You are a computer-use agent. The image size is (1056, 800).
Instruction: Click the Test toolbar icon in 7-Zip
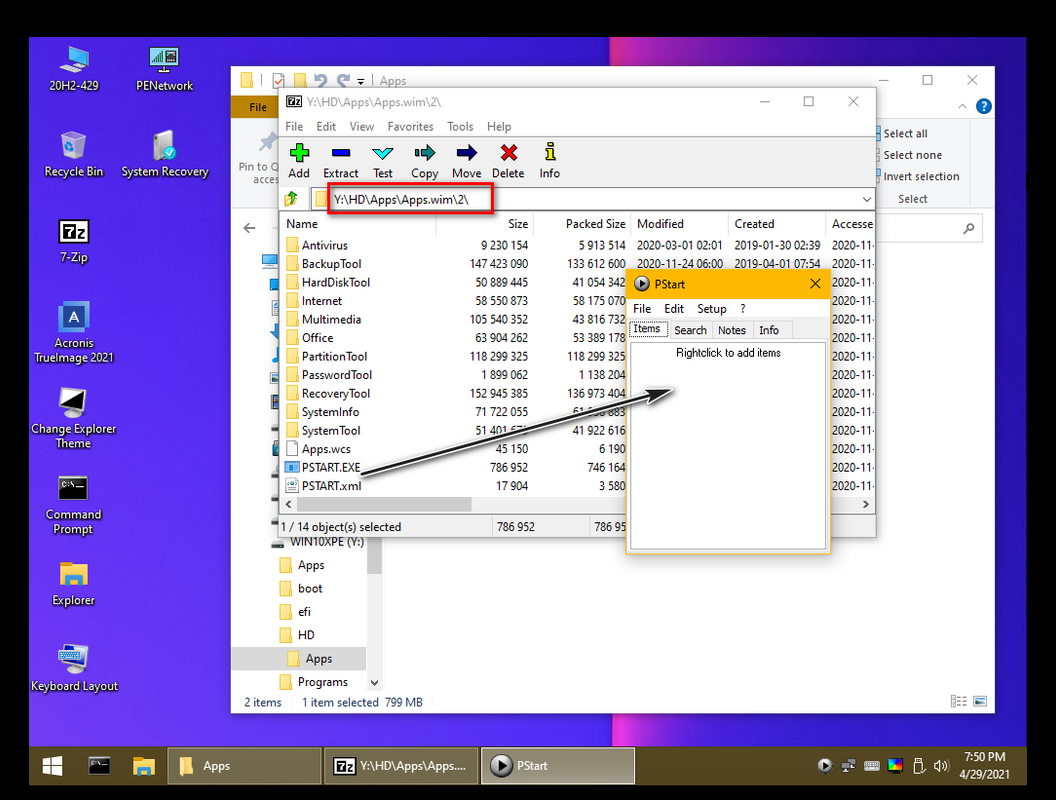pyautogui.click(x=383, y=161)
